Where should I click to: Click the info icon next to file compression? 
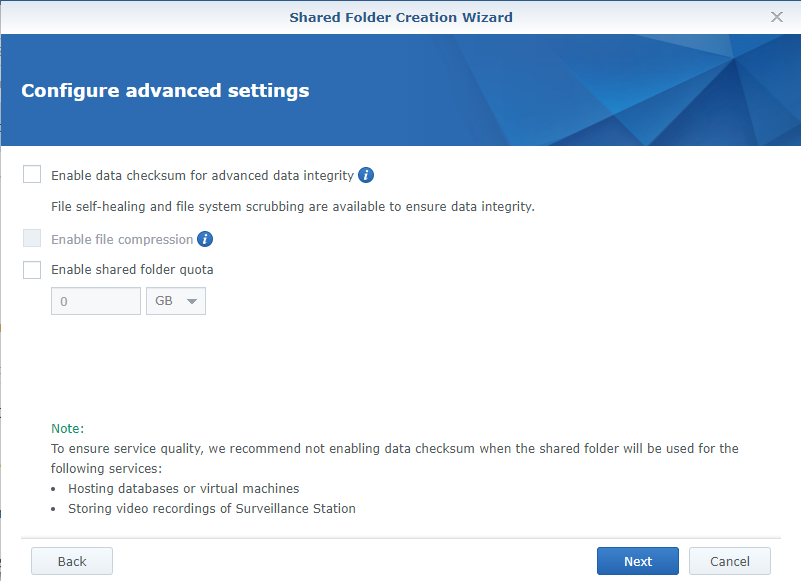(205, 239)
